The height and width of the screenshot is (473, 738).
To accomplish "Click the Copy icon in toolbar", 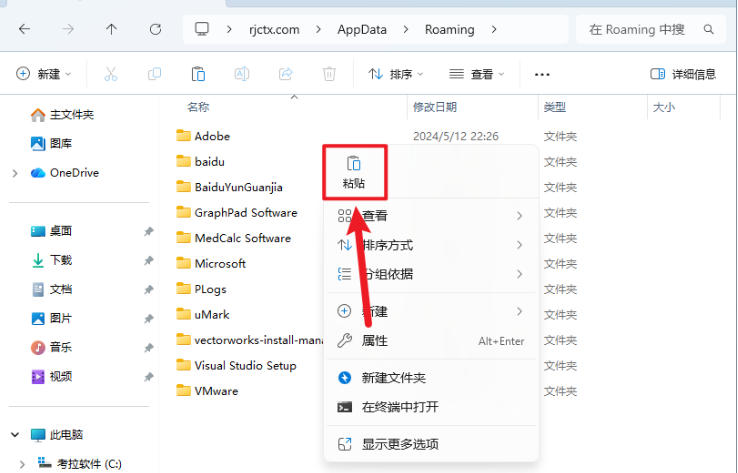I will coord(154,74).
